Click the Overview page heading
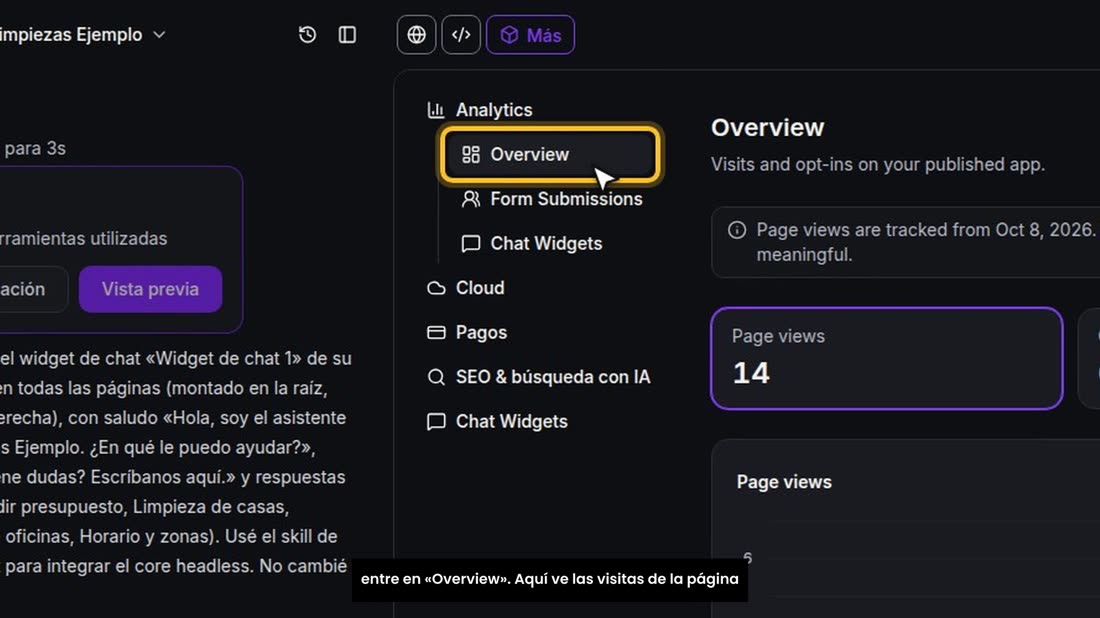Viewport: 1100px width, 618px height. pyautogui.click(x=767, y=128)
